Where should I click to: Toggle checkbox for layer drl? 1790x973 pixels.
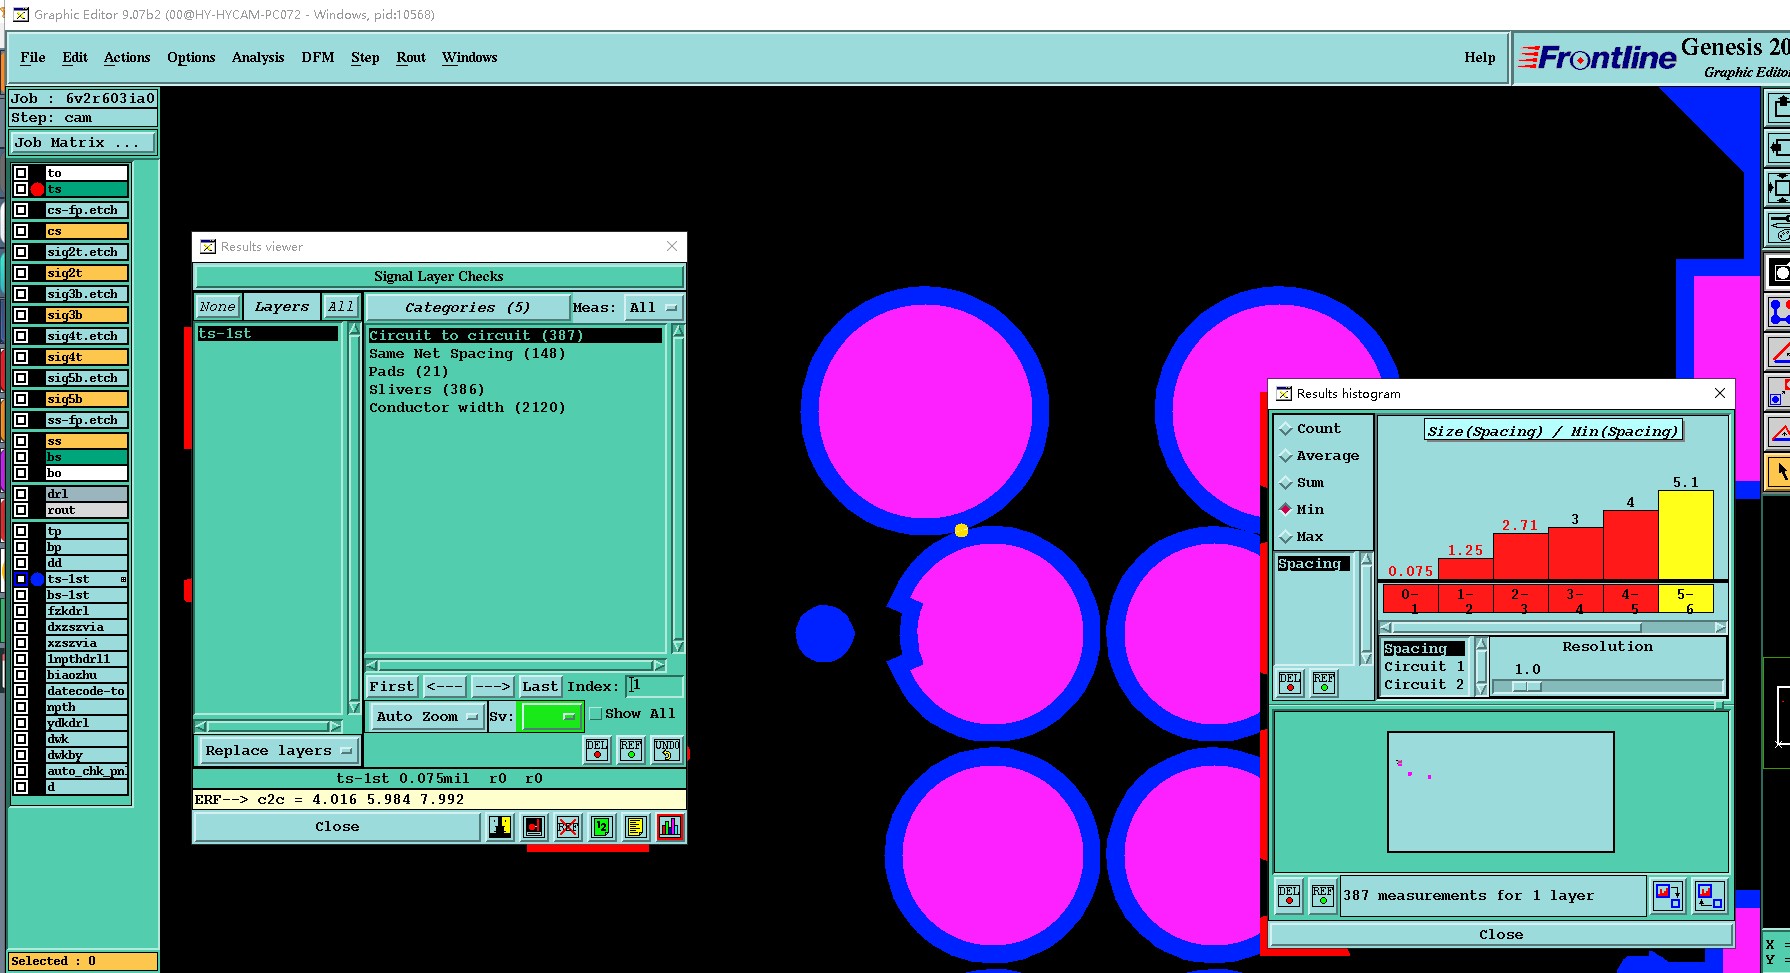(21, 494)
